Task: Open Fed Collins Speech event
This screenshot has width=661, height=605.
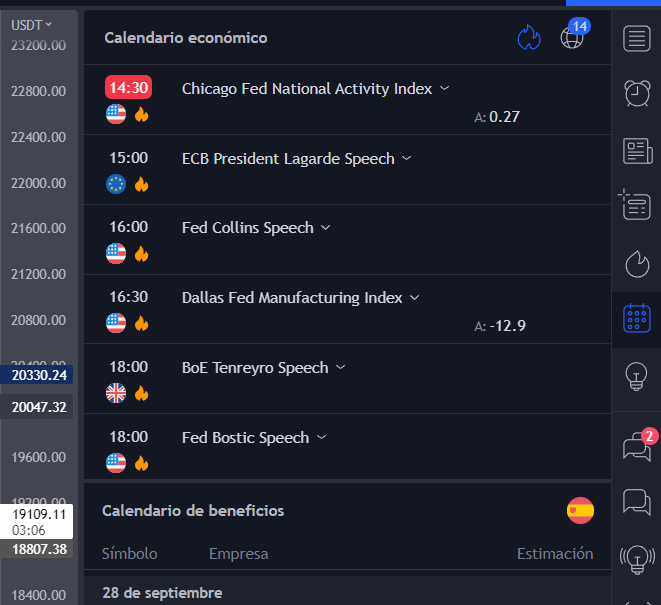Action: (247, 228)
